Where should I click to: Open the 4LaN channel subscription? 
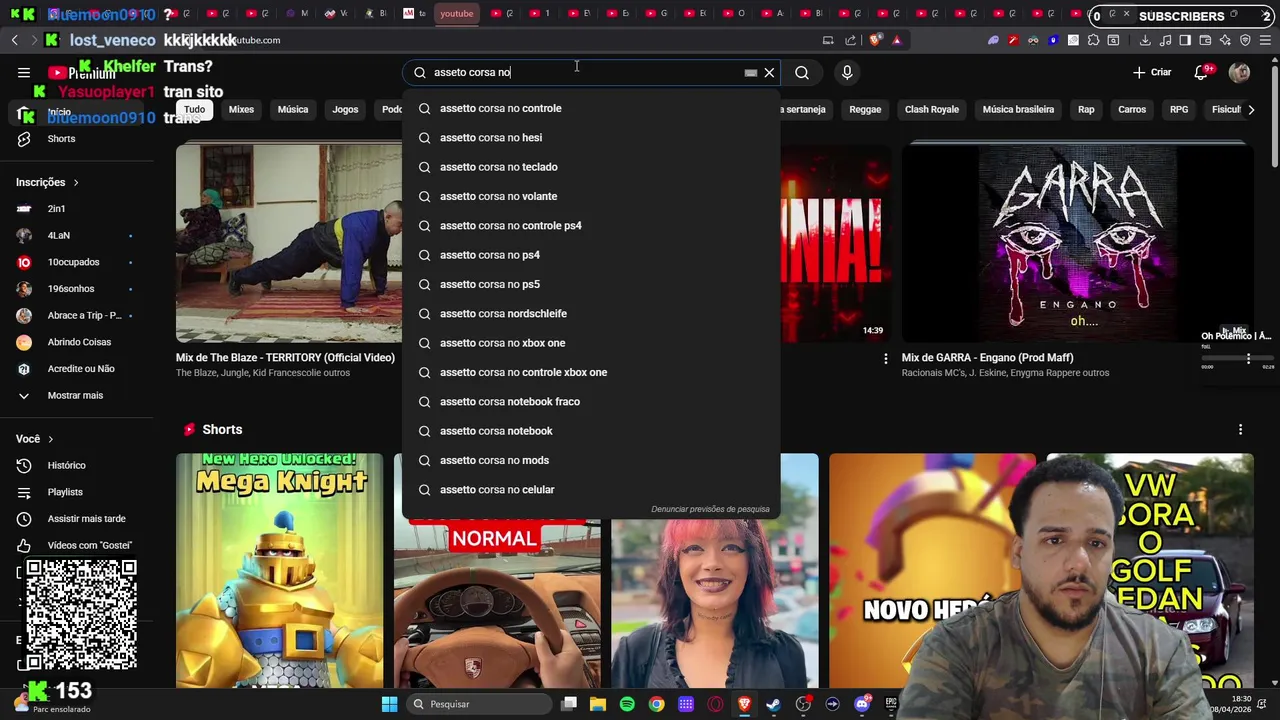78,235
